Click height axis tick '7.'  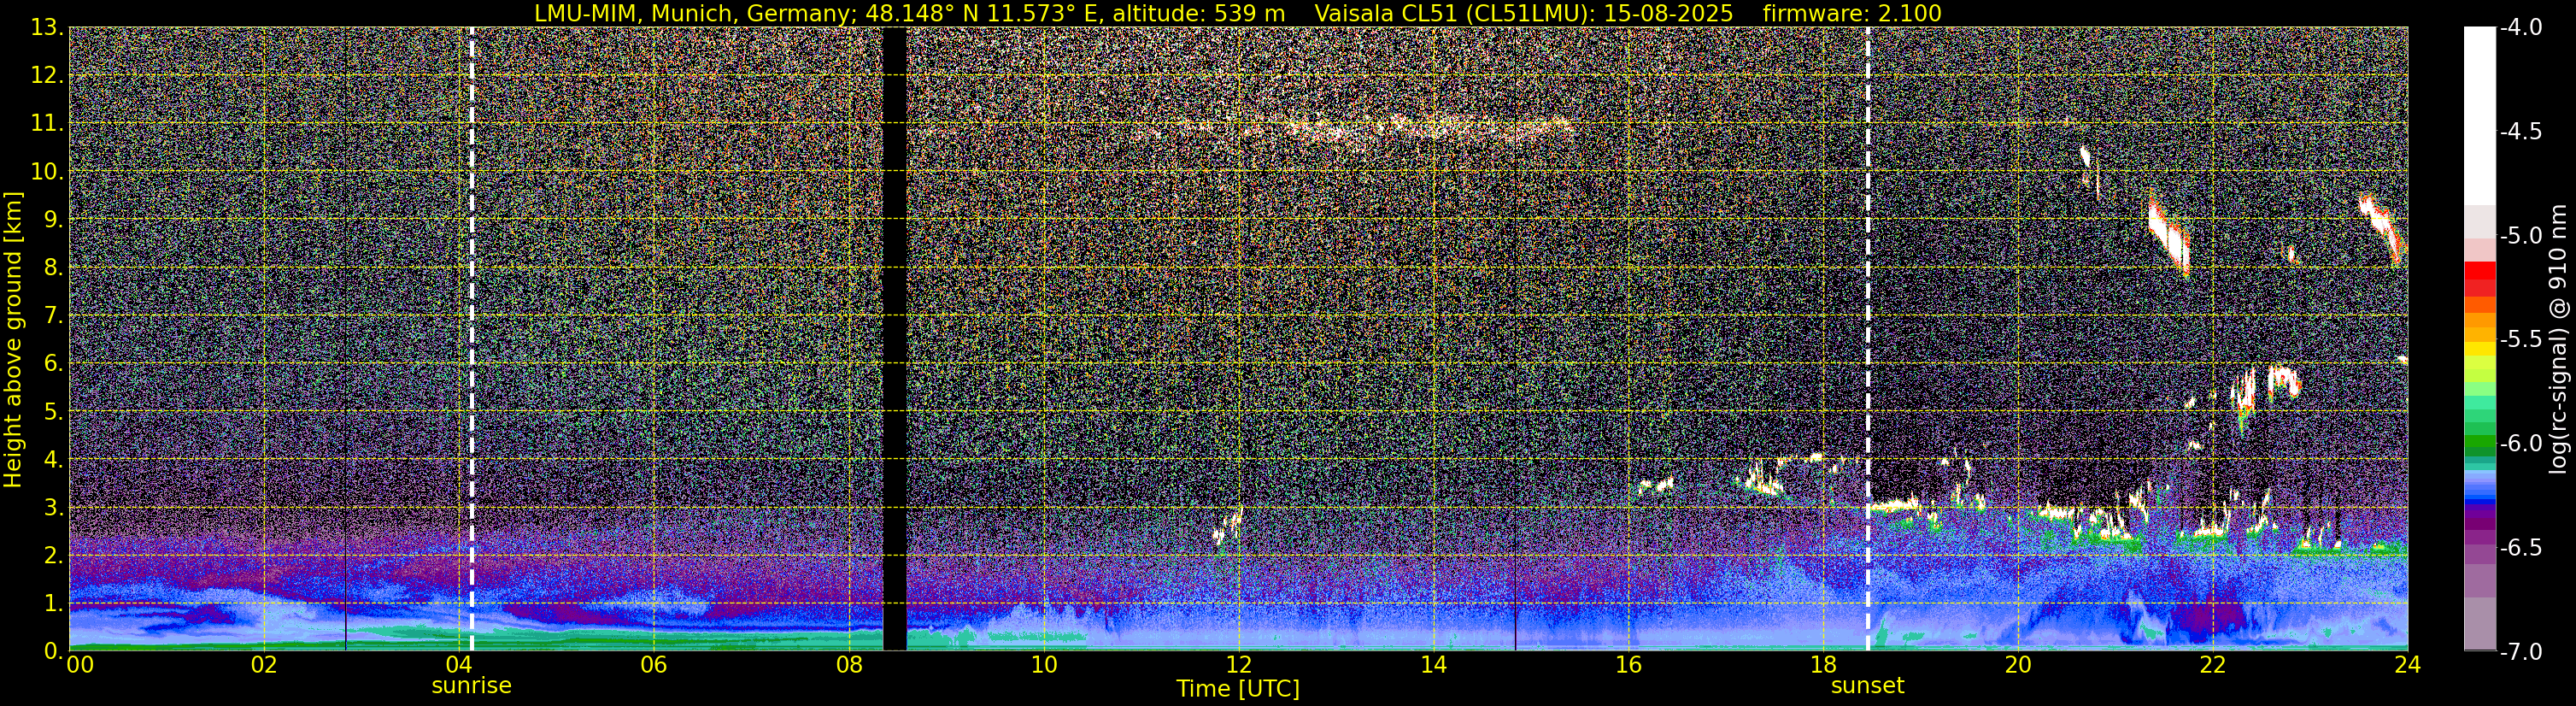pos(55,315)
